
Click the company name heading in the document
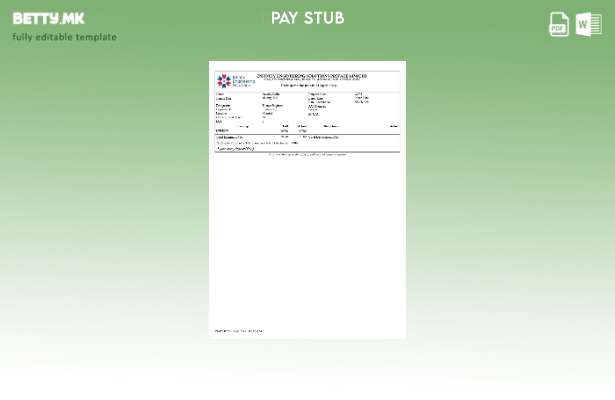(x=312, y=75)
